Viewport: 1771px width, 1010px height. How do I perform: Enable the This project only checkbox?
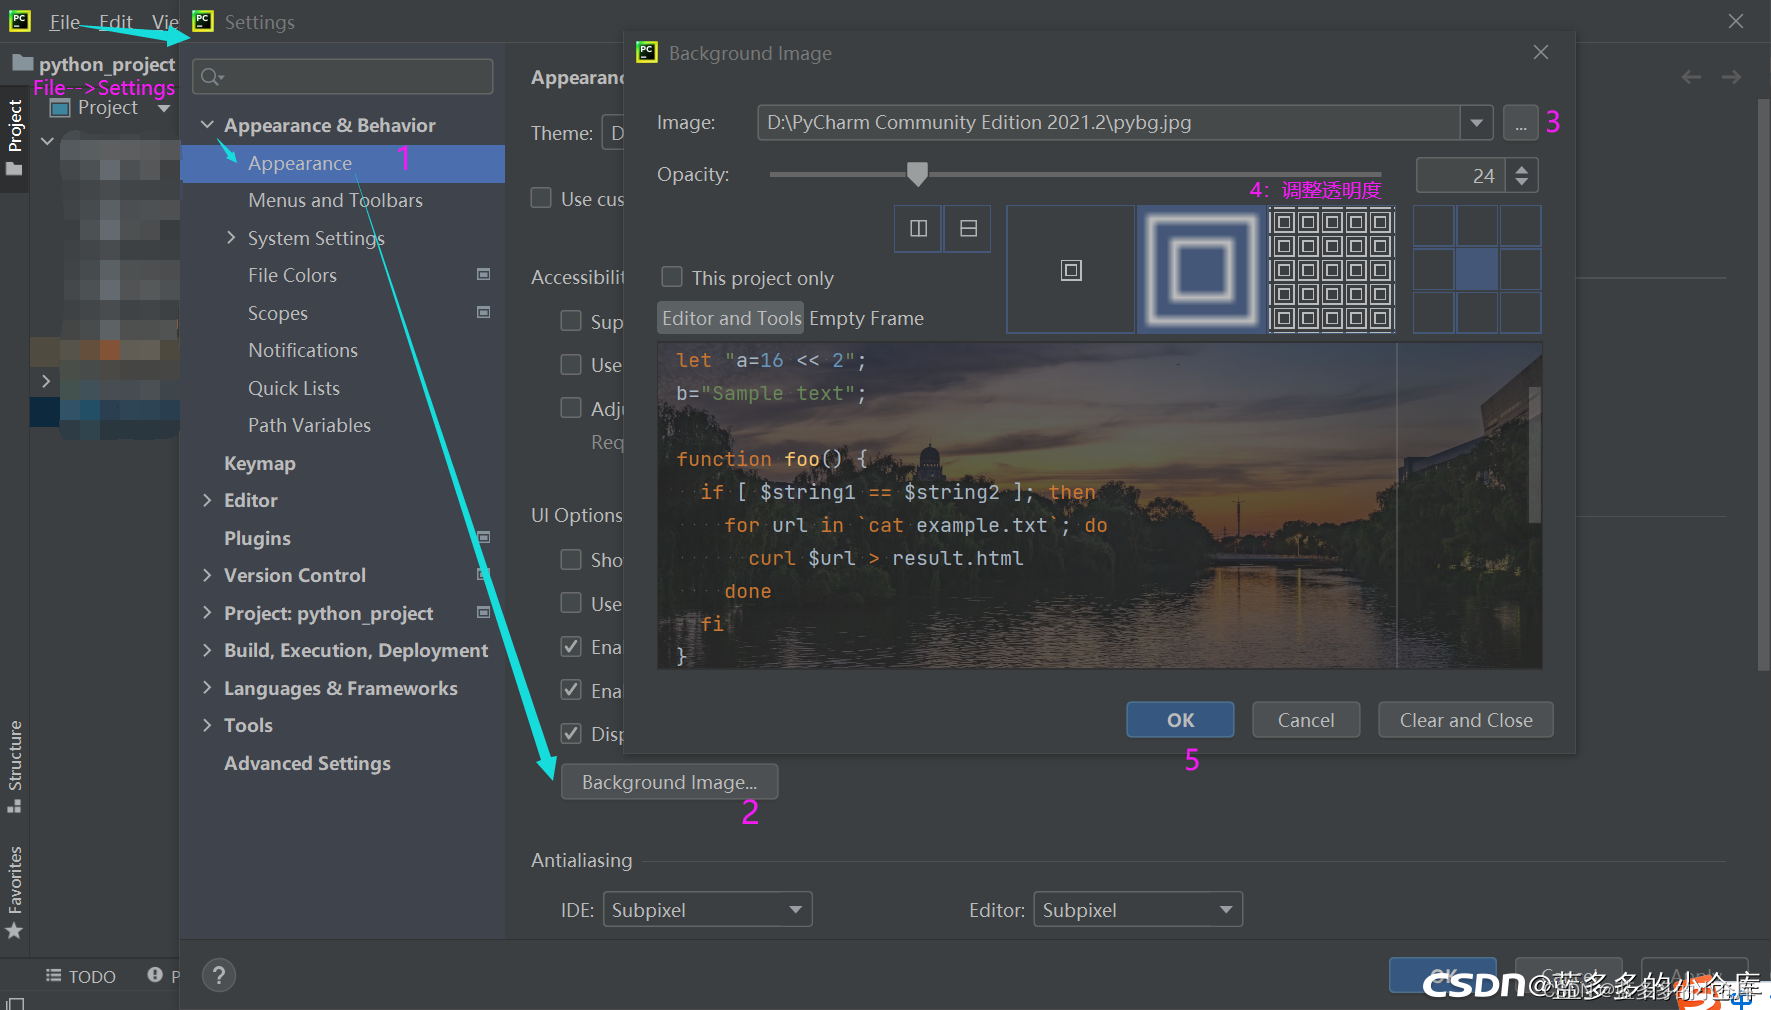point(672,277)
